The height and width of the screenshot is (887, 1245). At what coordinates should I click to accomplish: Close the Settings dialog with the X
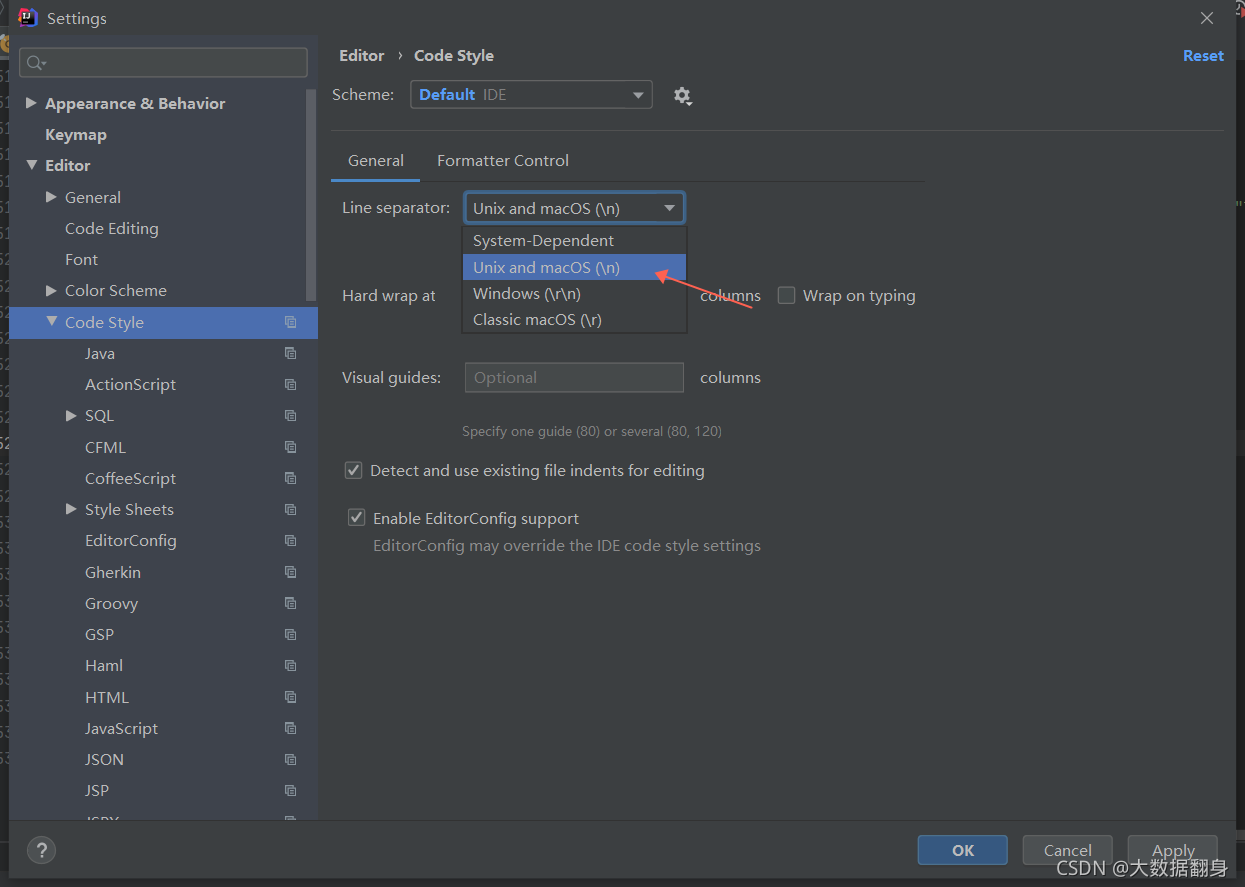1207,18
